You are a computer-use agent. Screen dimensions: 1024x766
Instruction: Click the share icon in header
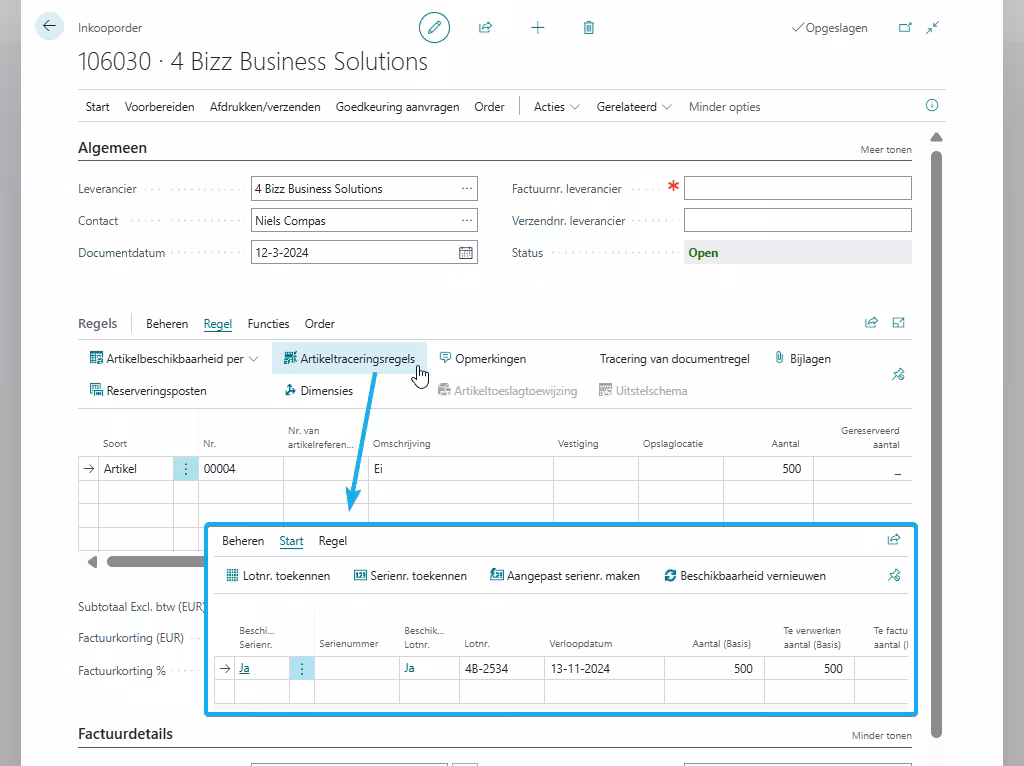click(x=486, y=28)
